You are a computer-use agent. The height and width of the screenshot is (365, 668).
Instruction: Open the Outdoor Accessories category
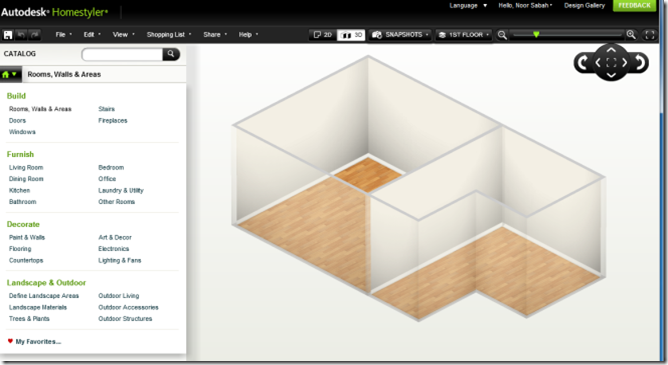click(x=128, y=307)
